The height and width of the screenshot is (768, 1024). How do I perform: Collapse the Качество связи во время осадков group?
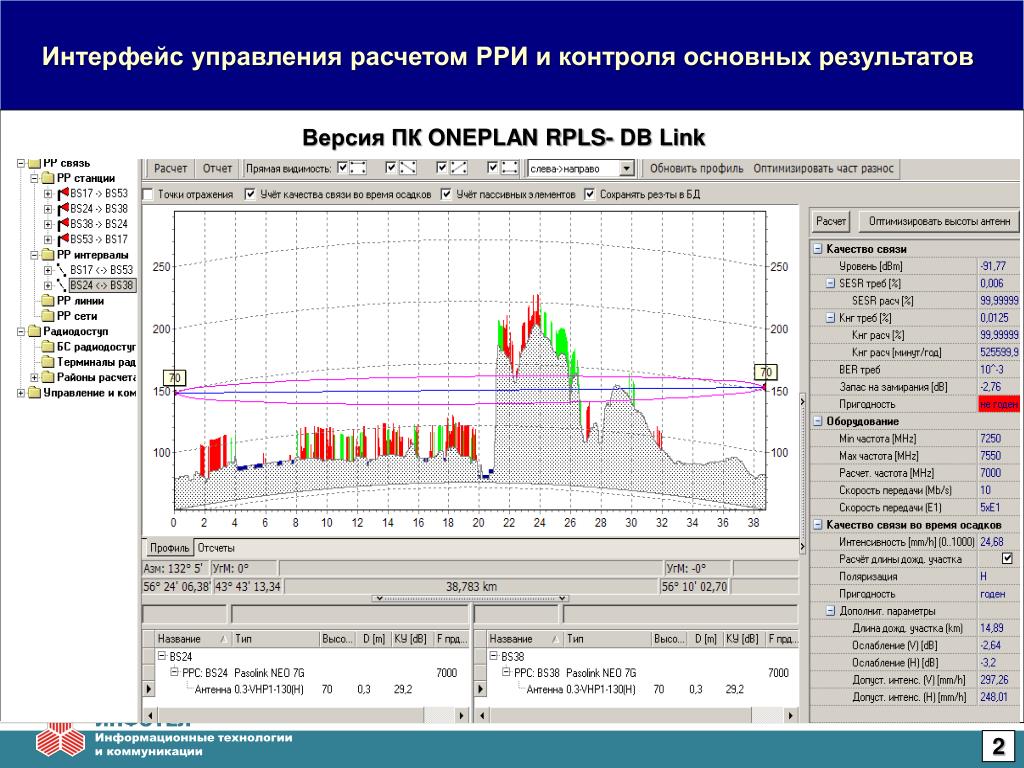pos(818,524)
